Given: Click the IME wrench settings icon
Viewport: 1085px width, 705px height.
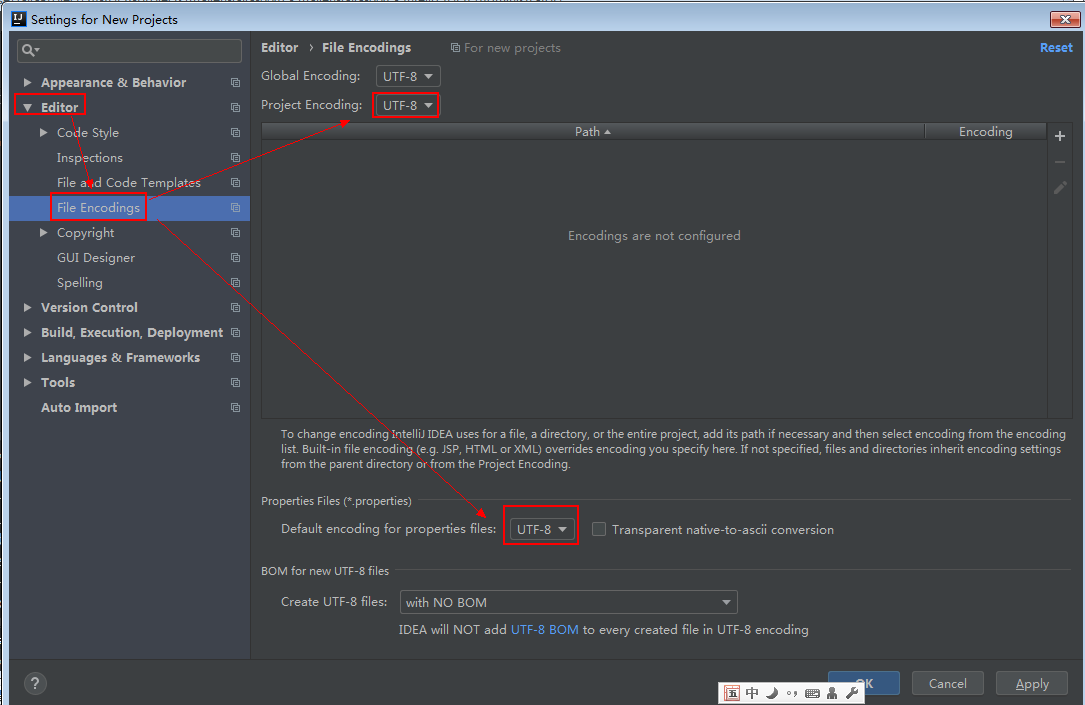Looking at the screenshot, I should [852, 693].
